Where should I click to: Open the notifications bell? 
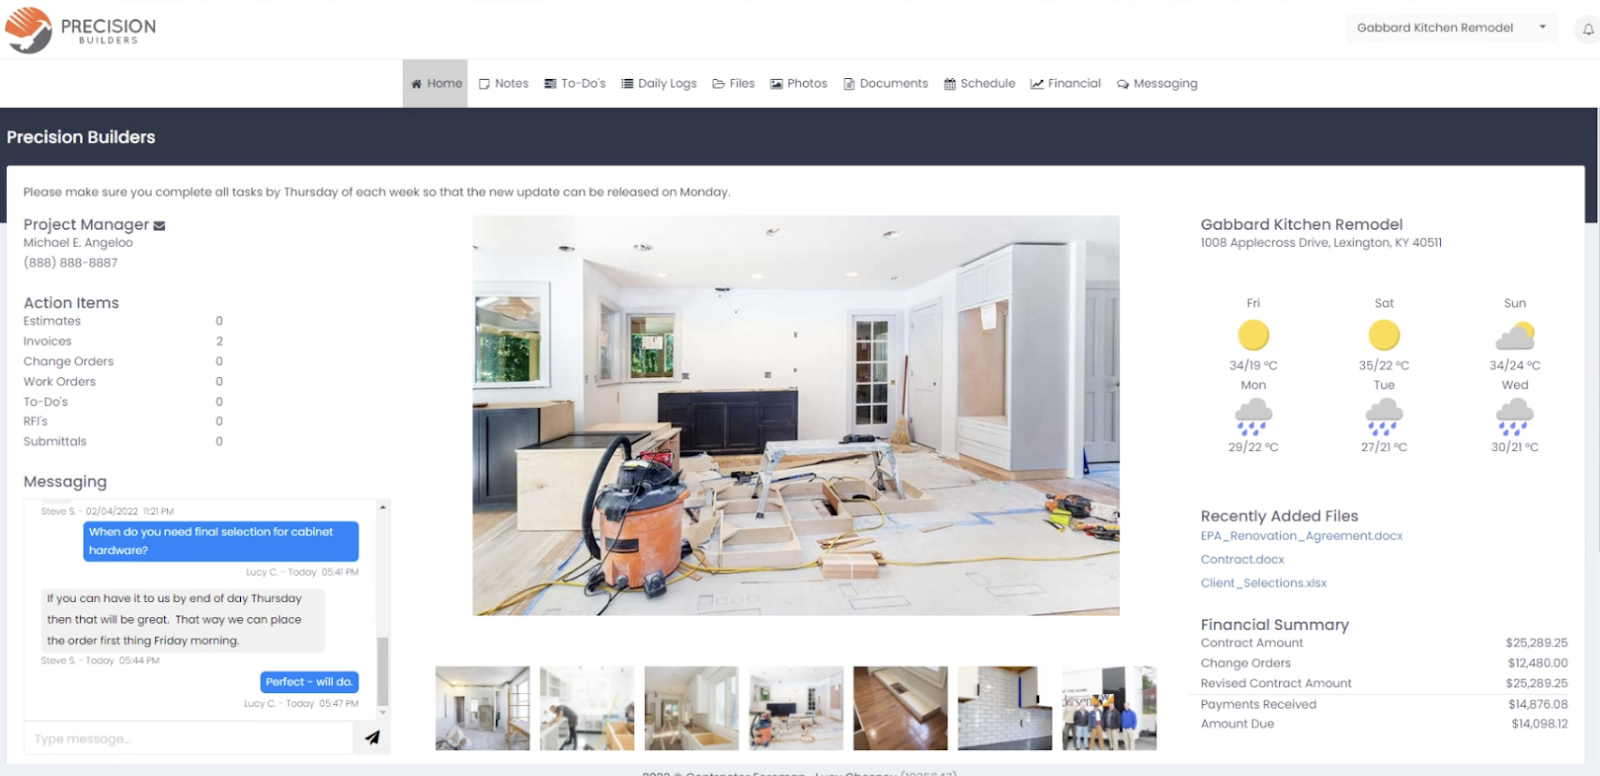[x=1588, y=30]
